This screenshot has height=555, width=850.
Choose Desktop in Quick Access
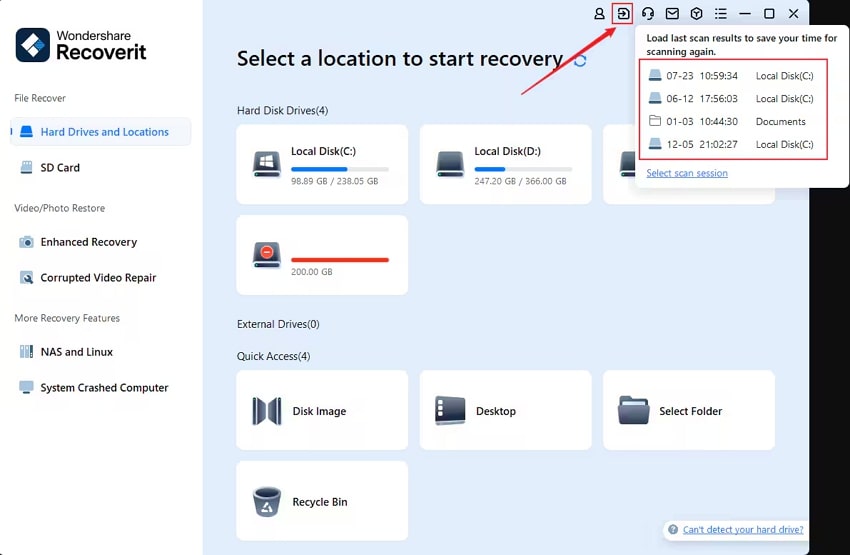point(505,410)
